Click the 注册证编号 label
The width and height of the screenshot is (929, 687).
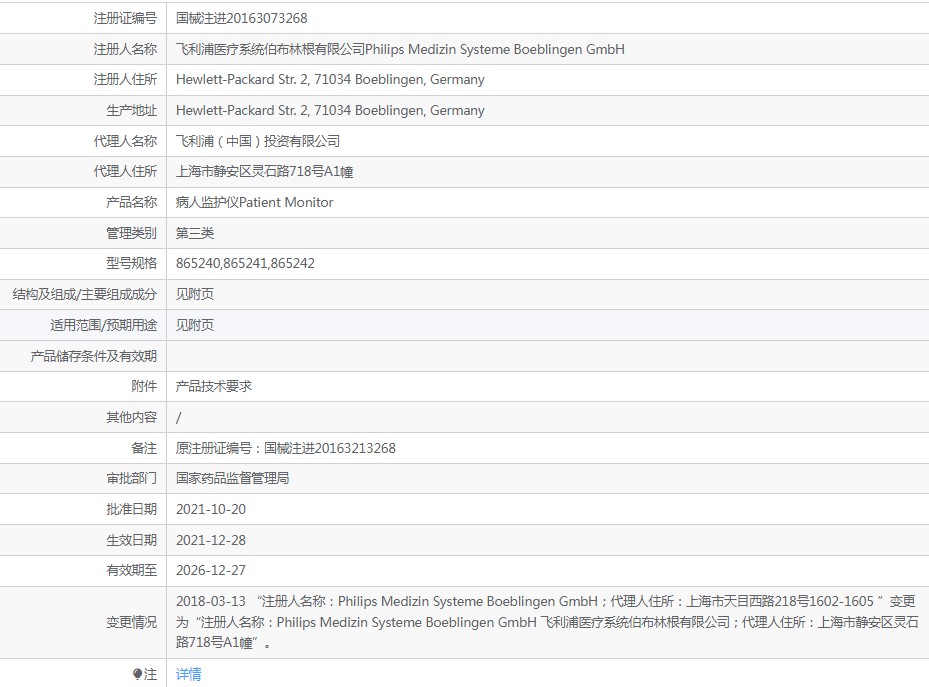pos(125,18)
